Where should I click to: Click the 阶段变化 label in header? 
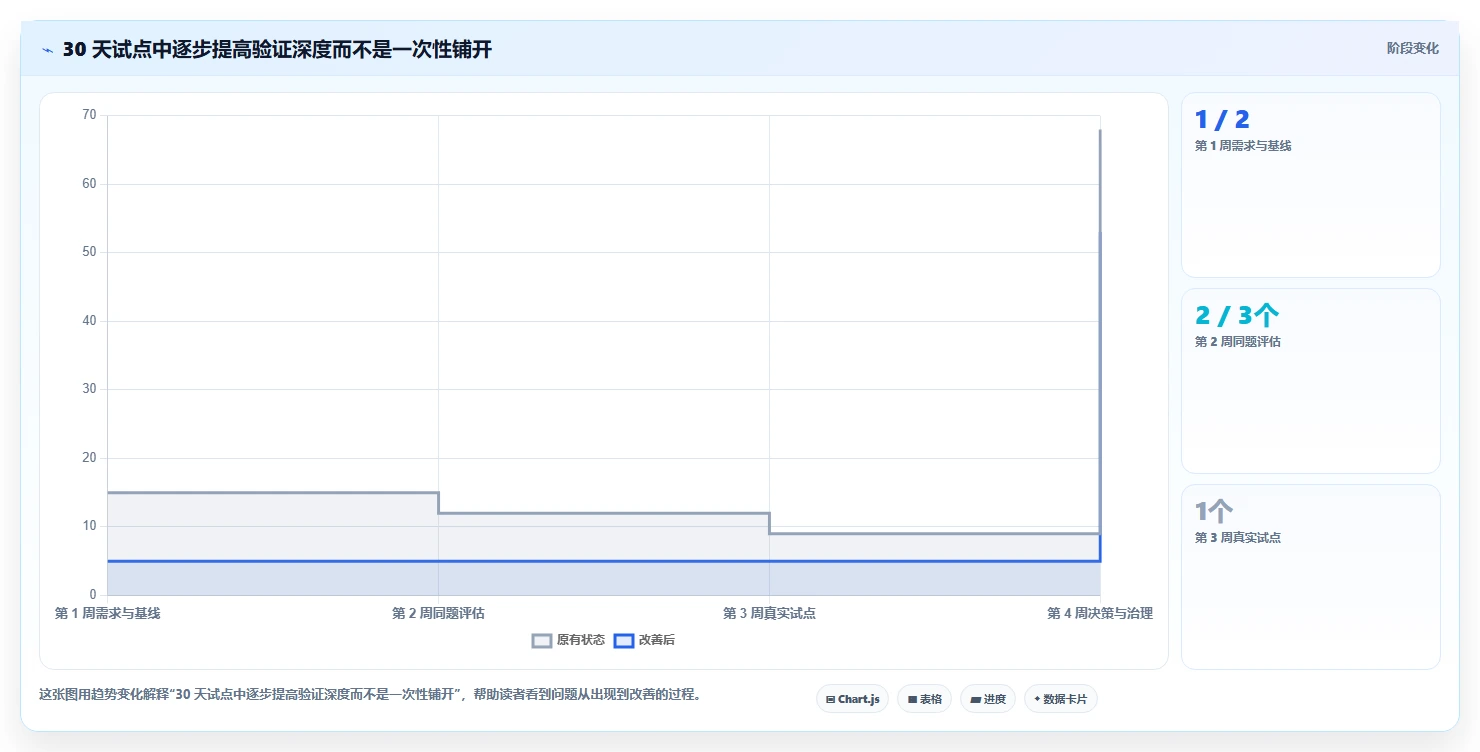tap(1413, 48)
